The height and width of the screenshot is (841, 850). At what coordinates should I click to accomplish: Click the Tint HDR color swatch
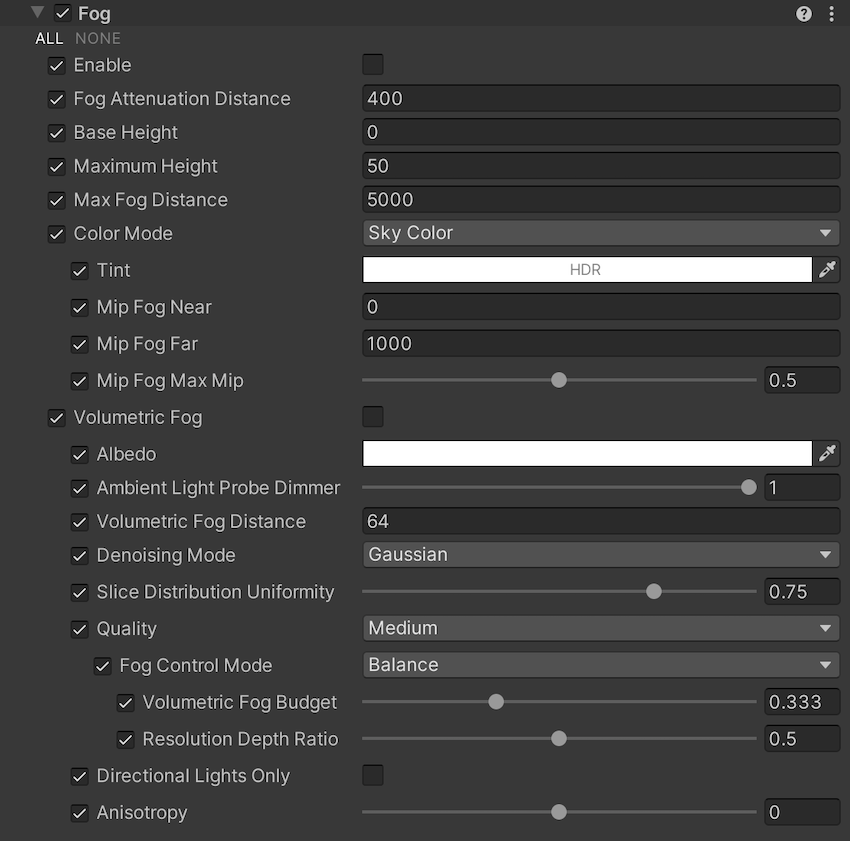pos(586,270)
